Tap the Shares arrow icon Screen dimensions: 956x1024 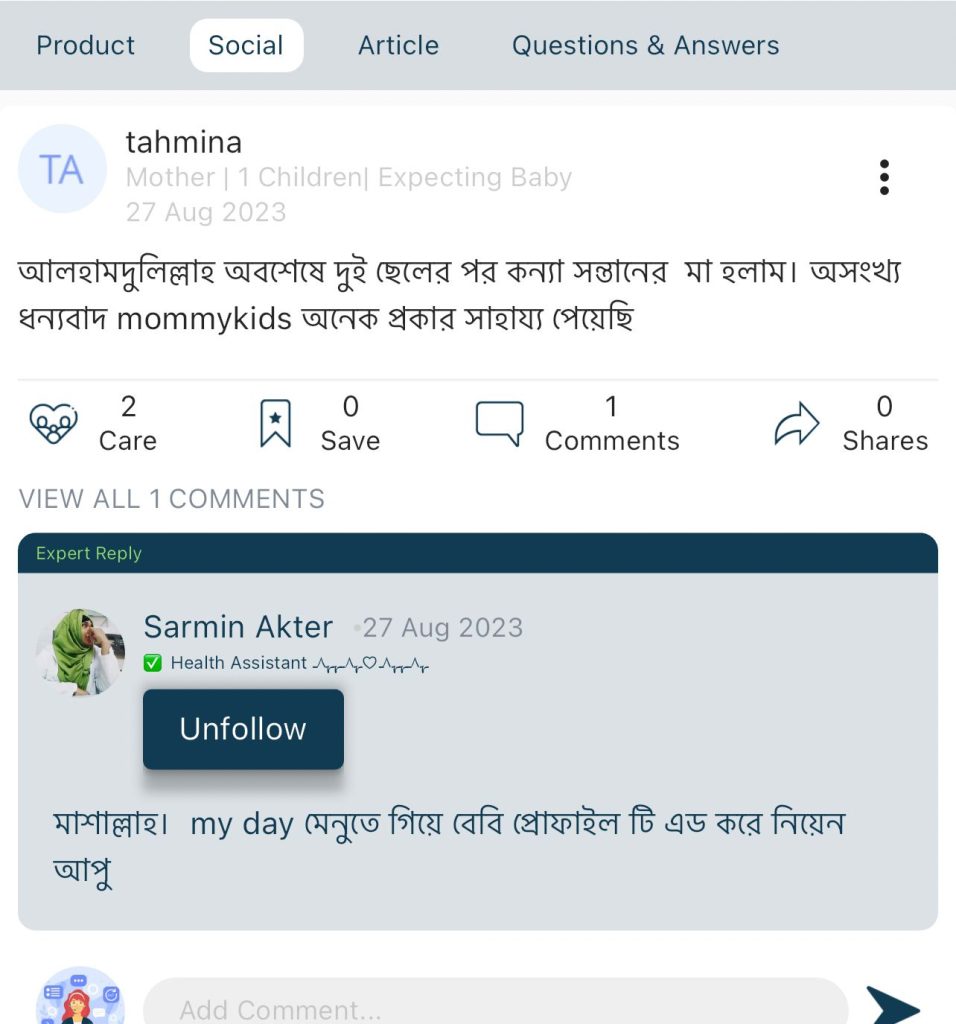pos(796,424)
